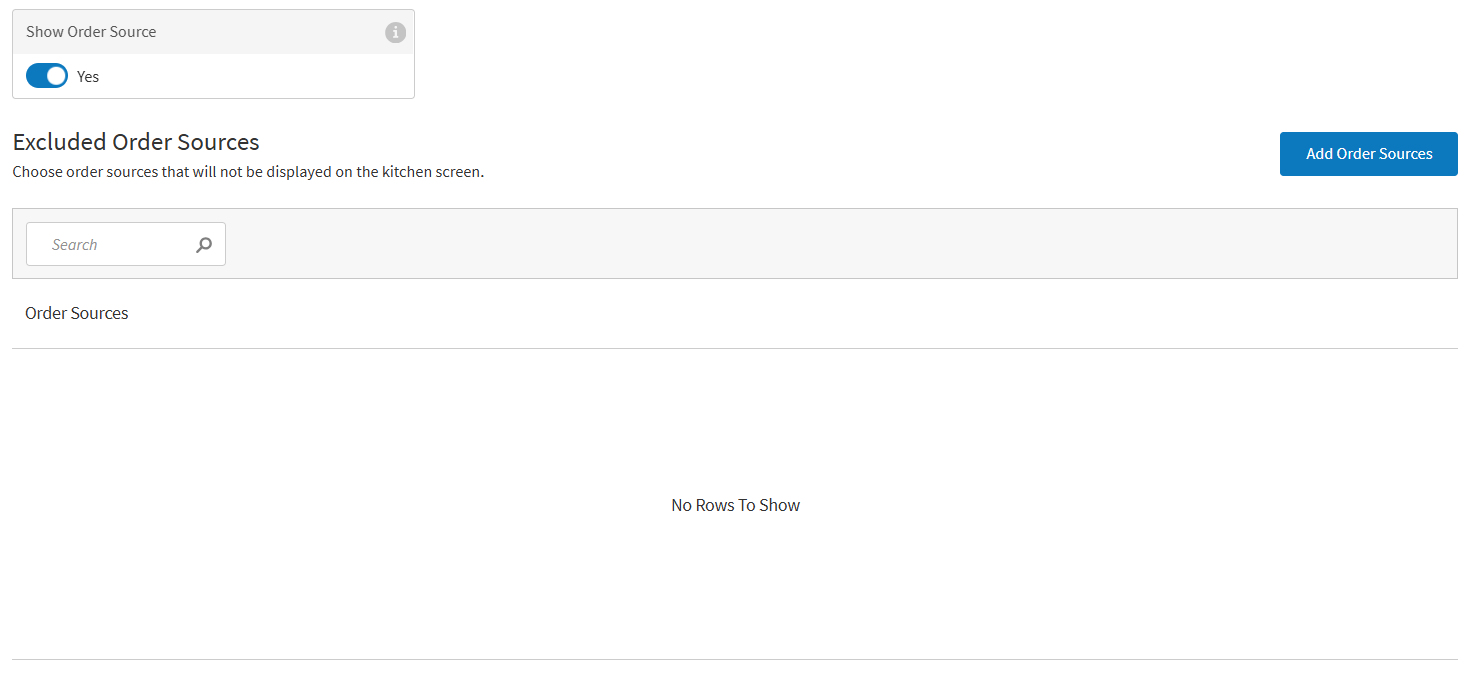Click the magnifier icon in the search box
This screenshot has width=1468, height=673.
tap(204, 244)
